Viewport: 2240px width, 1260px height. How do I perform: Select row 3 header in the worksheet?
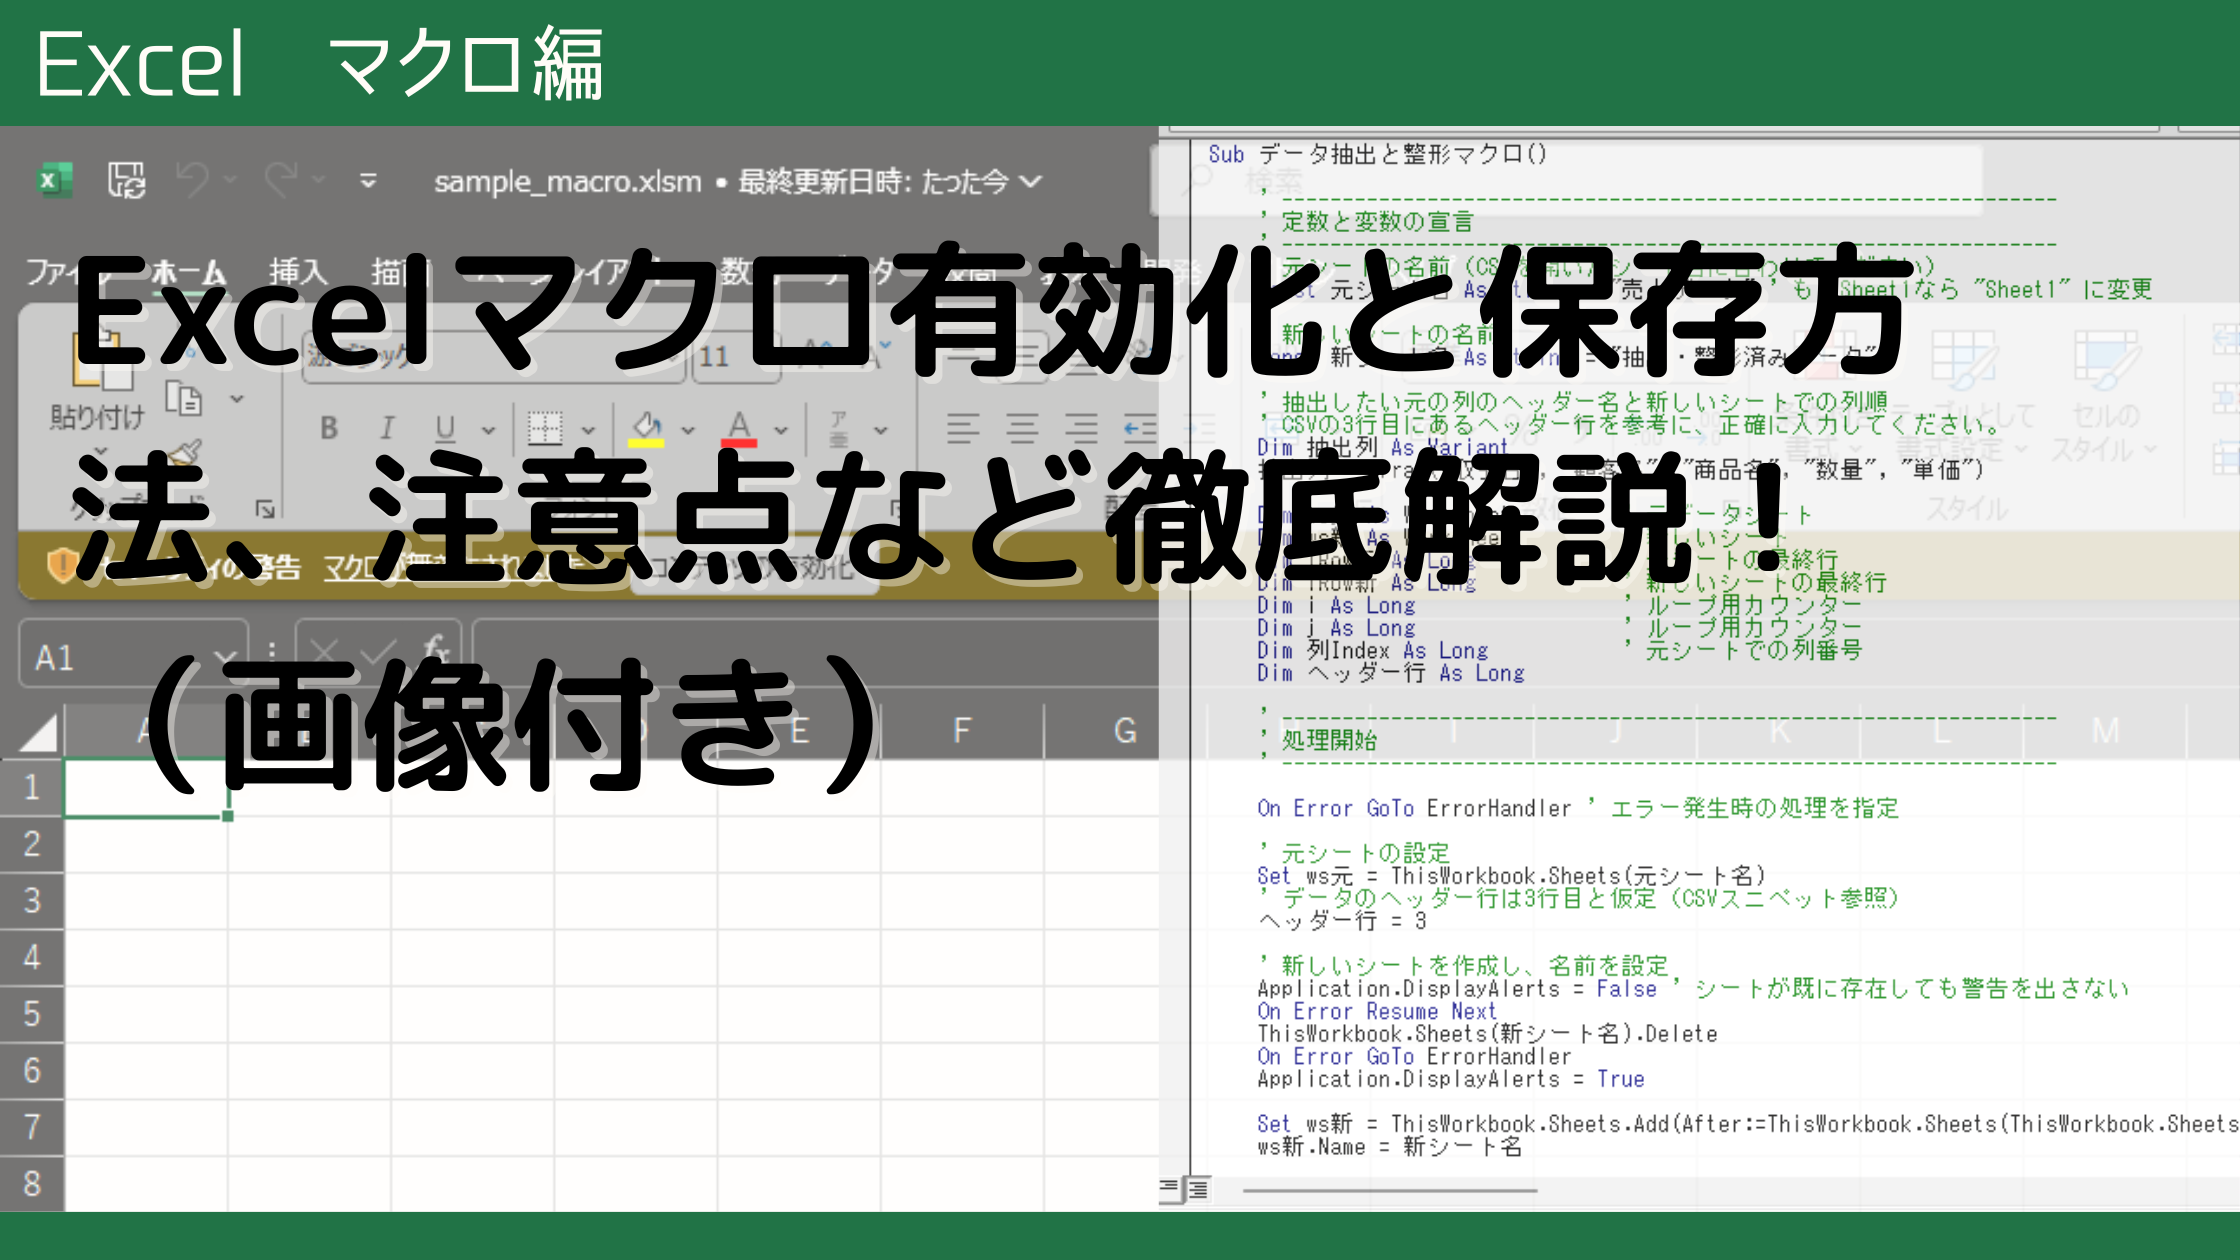click(x=32, y=900)
